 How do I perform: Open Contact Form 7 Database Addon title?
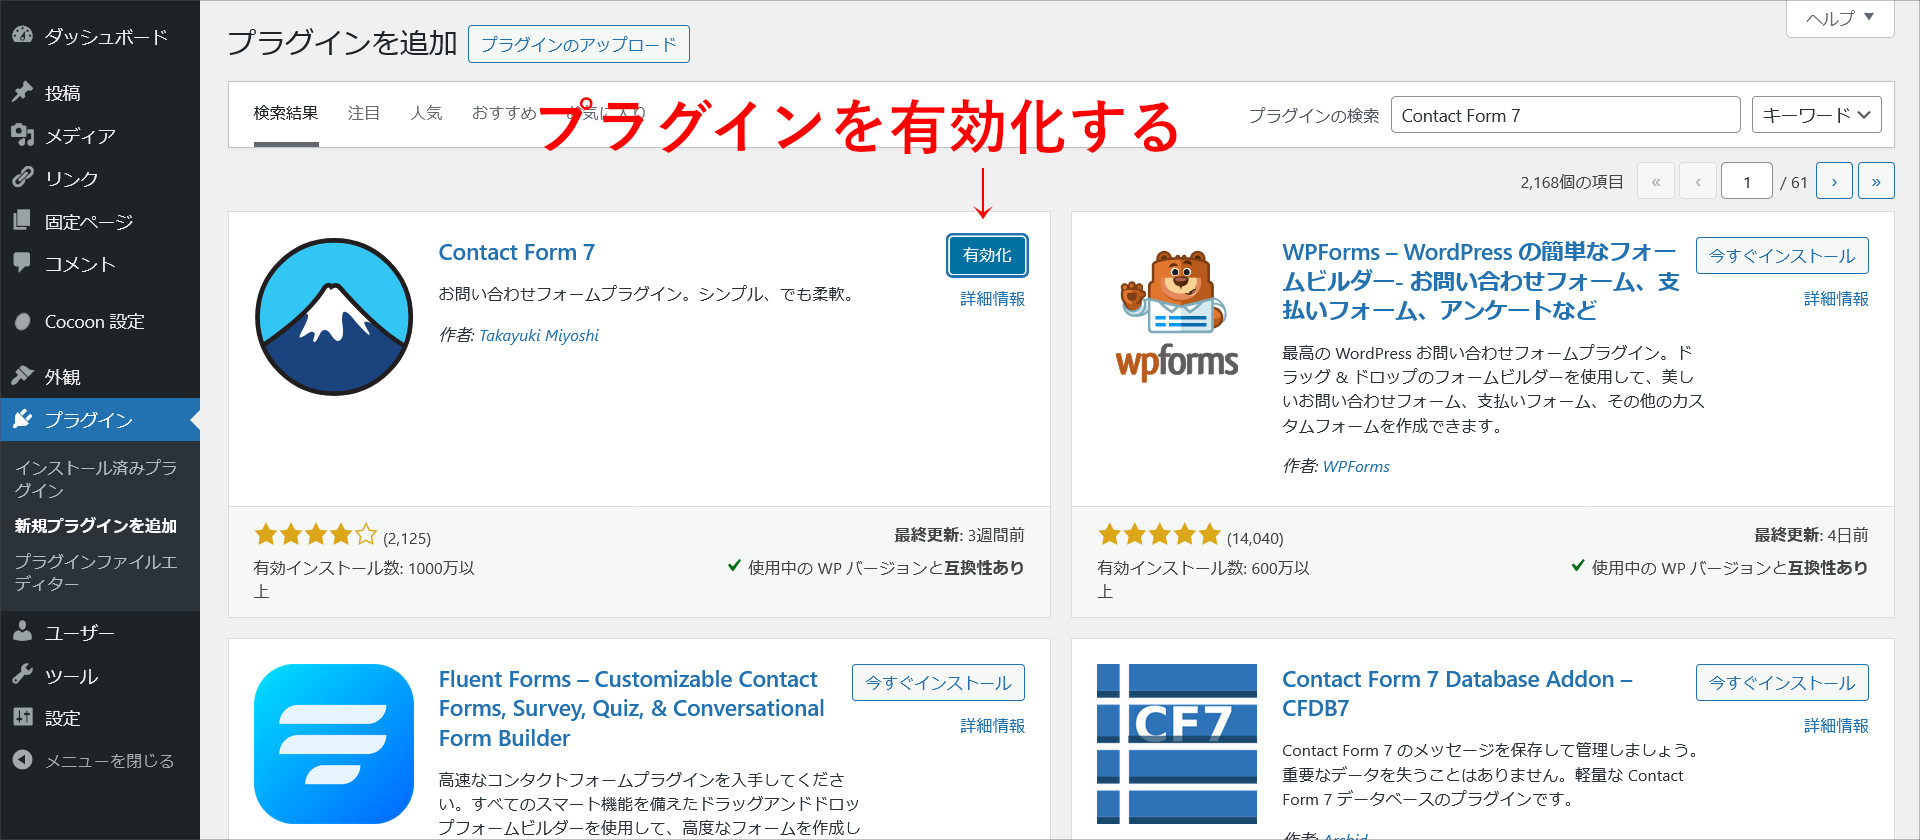1457,693
